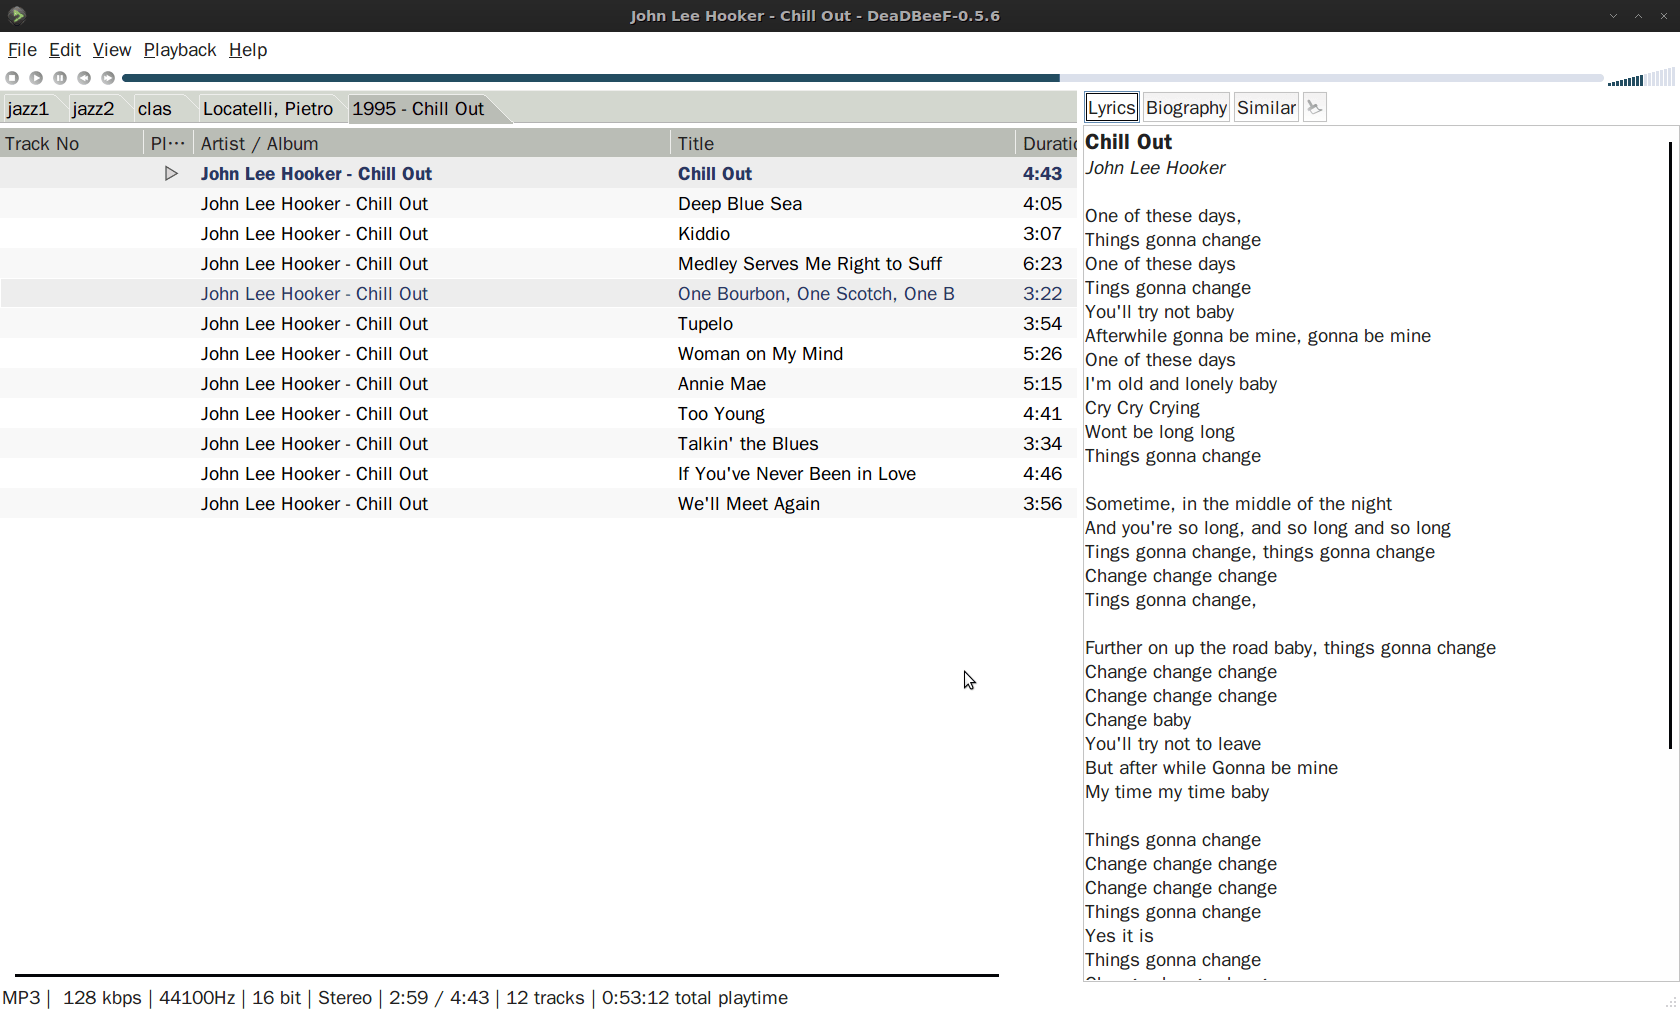Pause the track with the pause button
The width and height of the screenshot is (1680, 1011).
(x=60, y=78)
